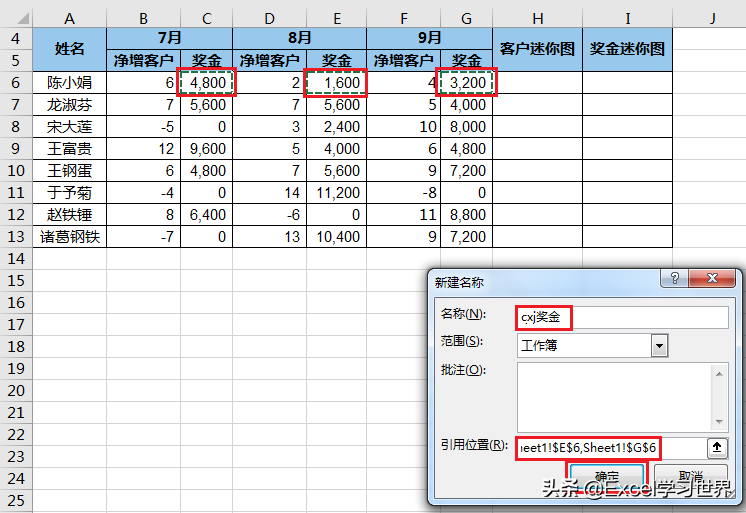Click cell with name 陈小娟
Image resolution: width=746 pixels, height=513 pixels.
69,83
